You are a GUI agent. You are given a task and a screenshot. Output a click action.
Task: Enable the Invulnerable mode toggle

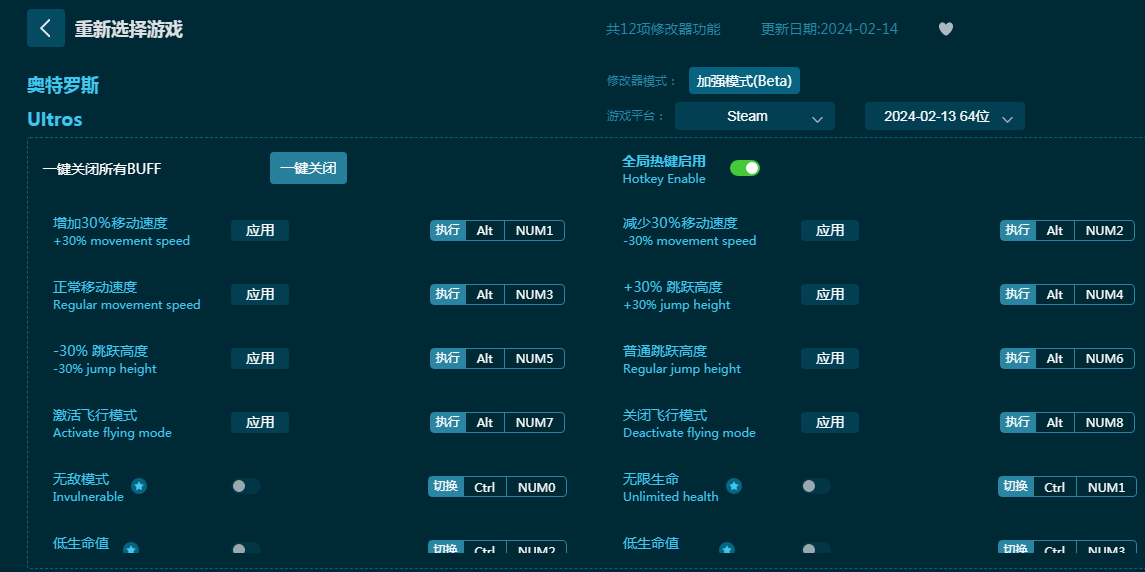click(245, 486)
